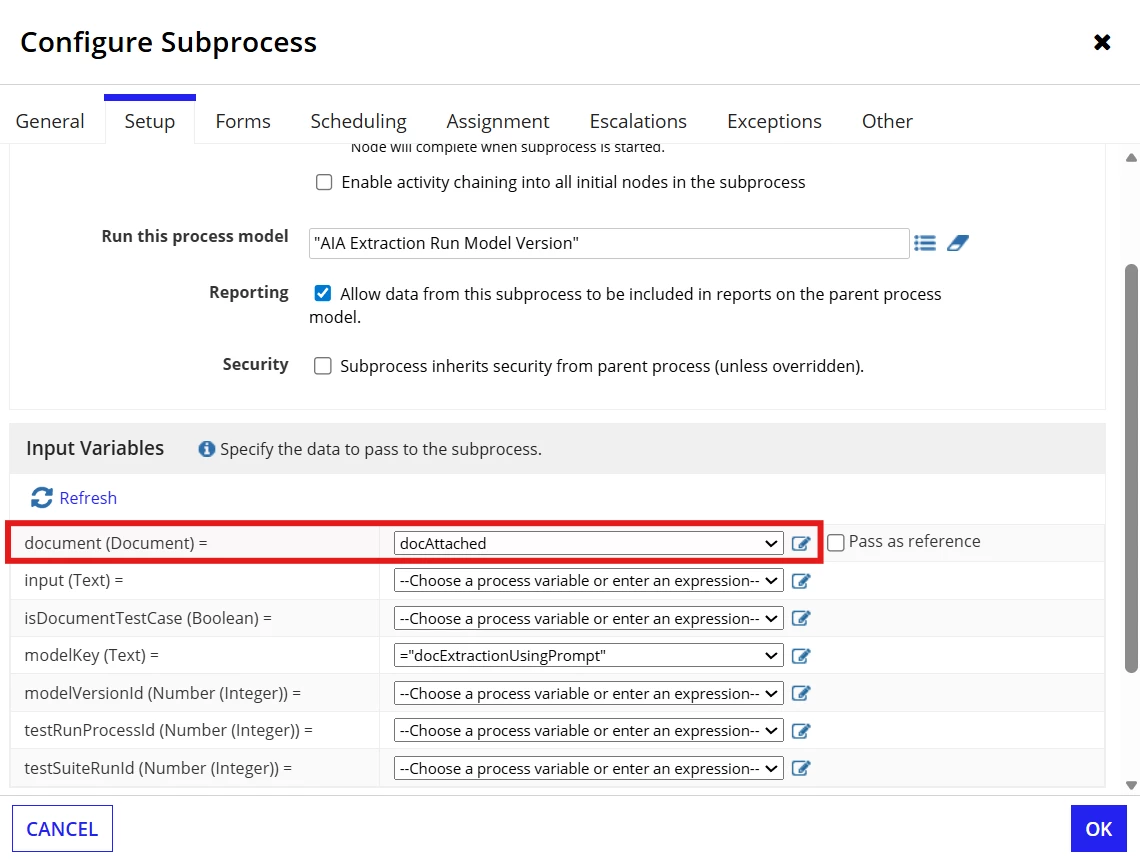Switch to the Forms tab
Image resolution: width=1140 pixels, height=859 pixels.
click(243, 121)
